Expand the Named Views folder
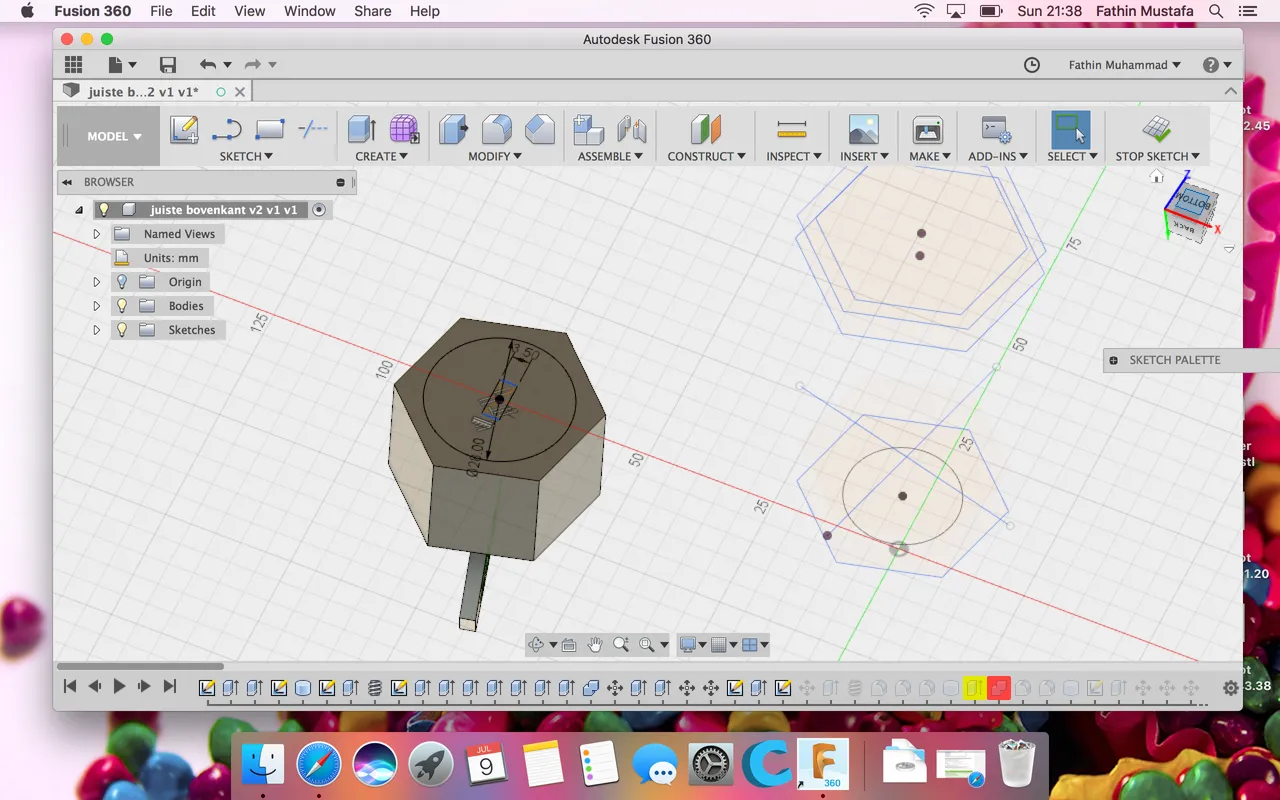This screenshot has width=1280, height=800. coord(97,234)
